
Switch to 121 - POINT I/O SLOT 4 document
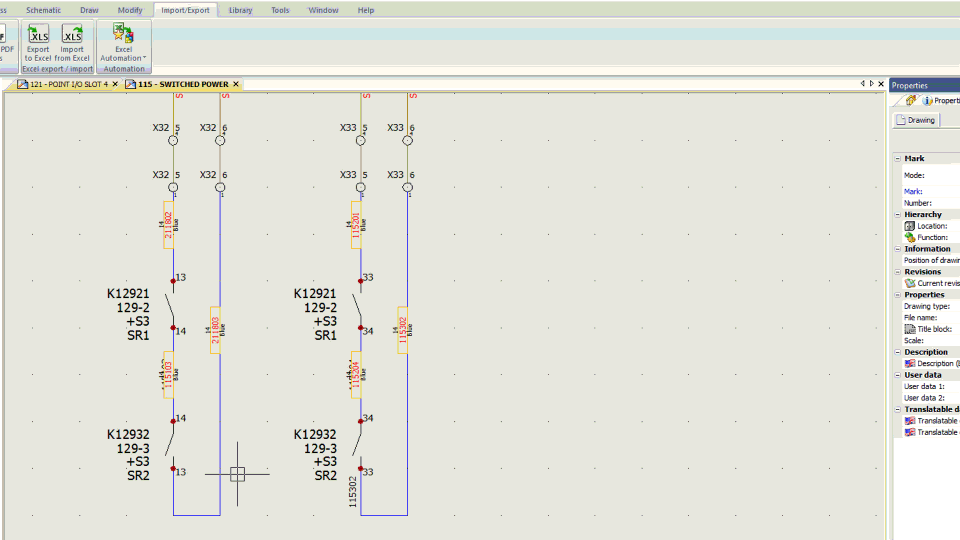coord(69,84)
